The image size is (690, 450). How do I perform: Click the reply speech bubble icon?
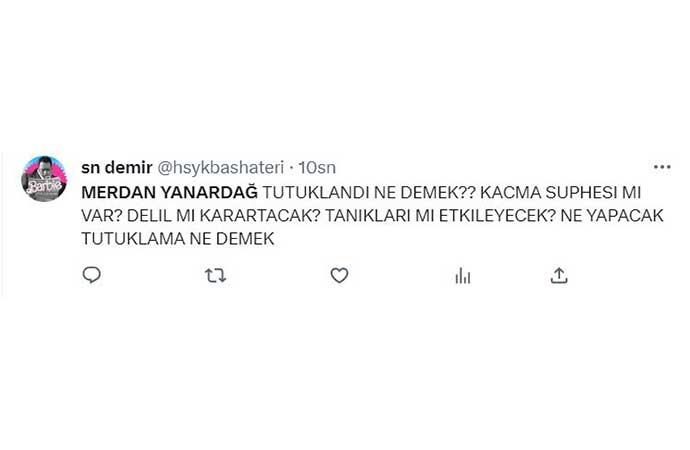point(91,275)
